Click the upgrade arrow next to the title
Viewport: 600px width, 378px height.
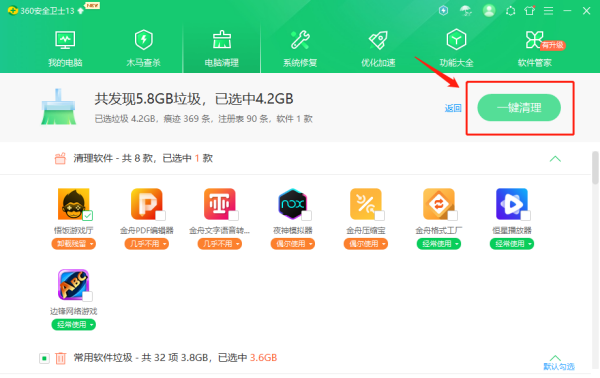[81, 11]
